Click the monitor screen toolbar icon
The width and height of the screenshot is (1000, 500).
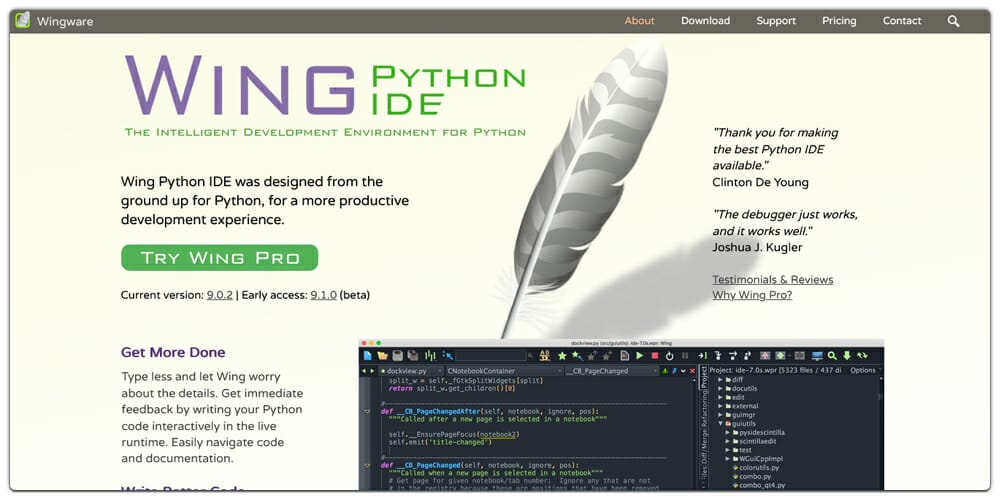[x=817, y=356]
